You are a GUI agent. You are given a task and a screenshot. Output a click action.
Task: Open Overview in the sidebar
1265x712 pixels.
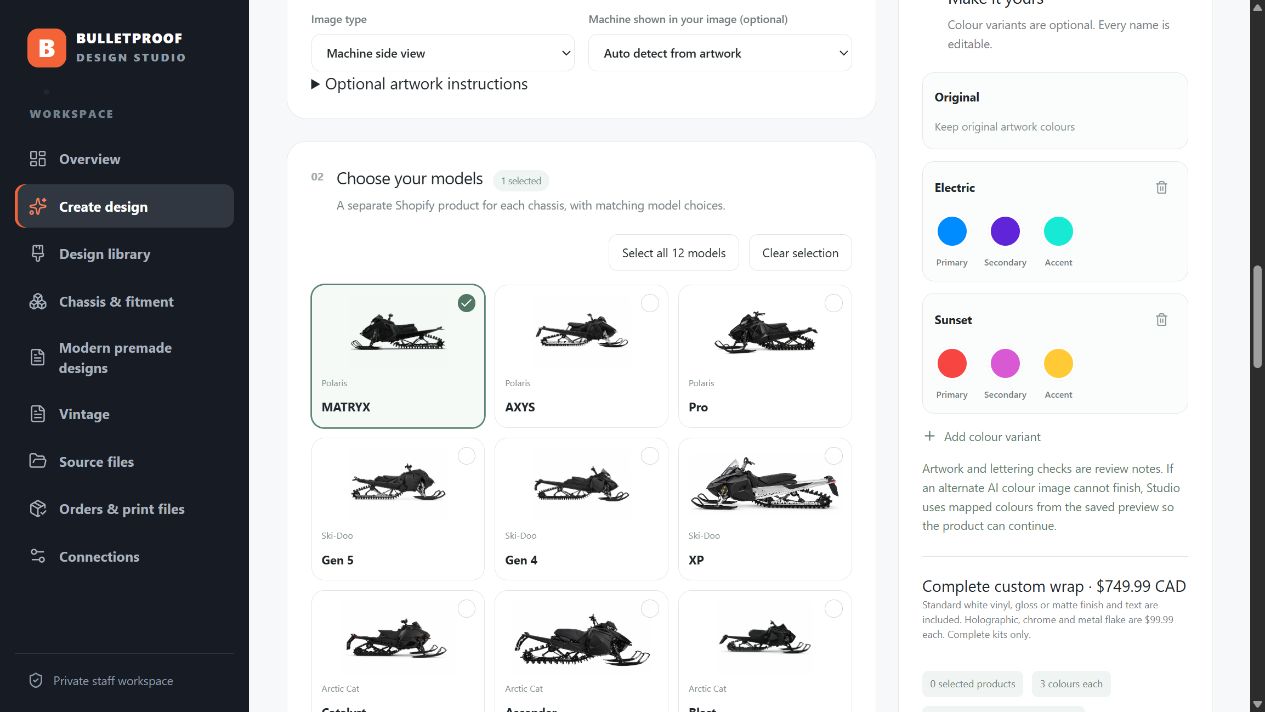(x=124, y=159)
